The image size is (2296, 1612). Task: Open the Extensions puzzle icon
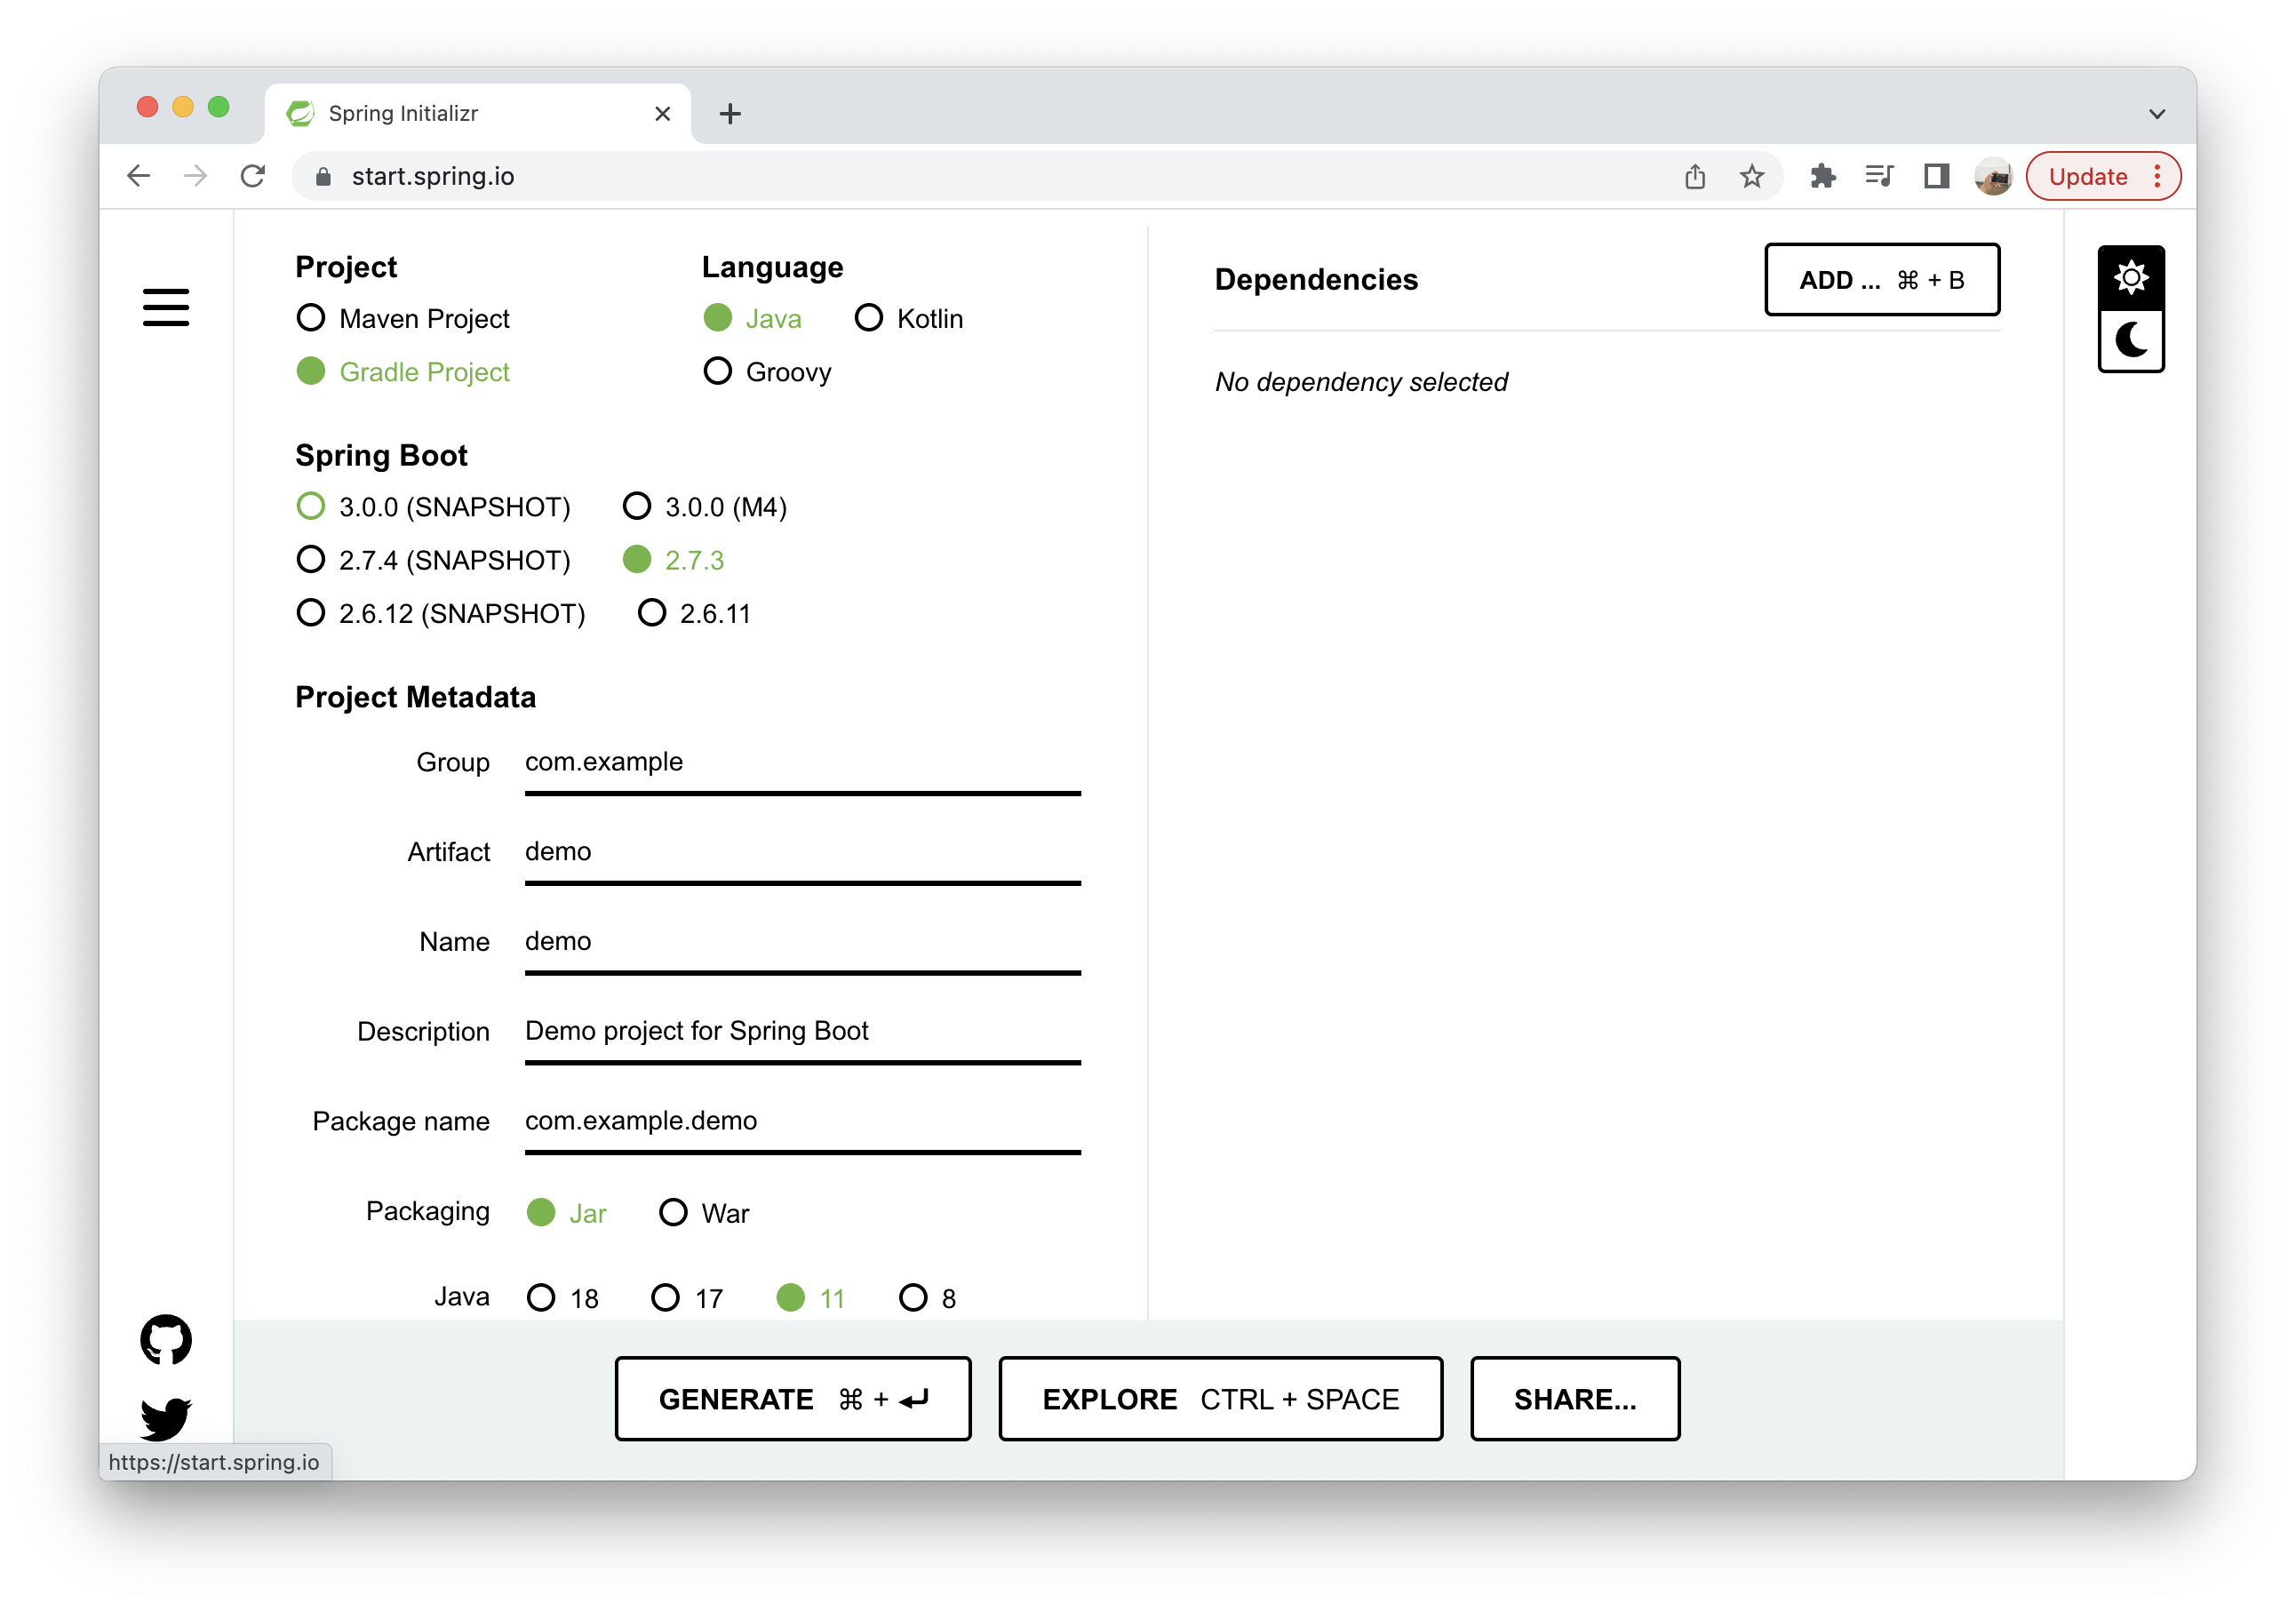point(1822,177)
